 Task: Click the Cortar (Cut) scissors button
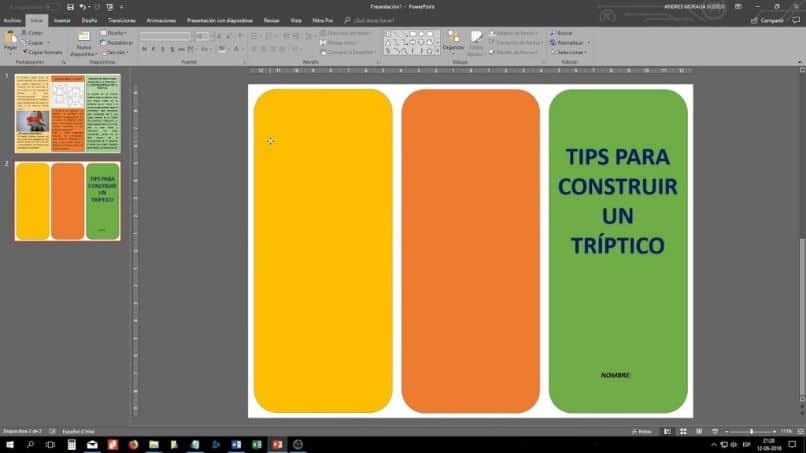[x=32, y=33]
